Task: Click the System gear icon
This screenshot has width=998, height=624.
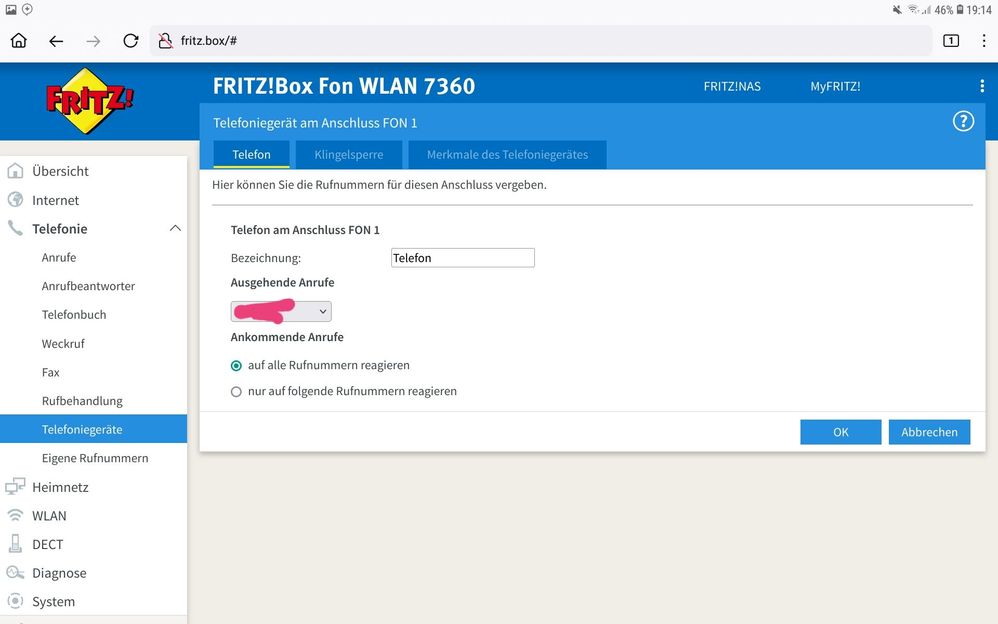Action: pyautogui.click(x=15, y=600)
